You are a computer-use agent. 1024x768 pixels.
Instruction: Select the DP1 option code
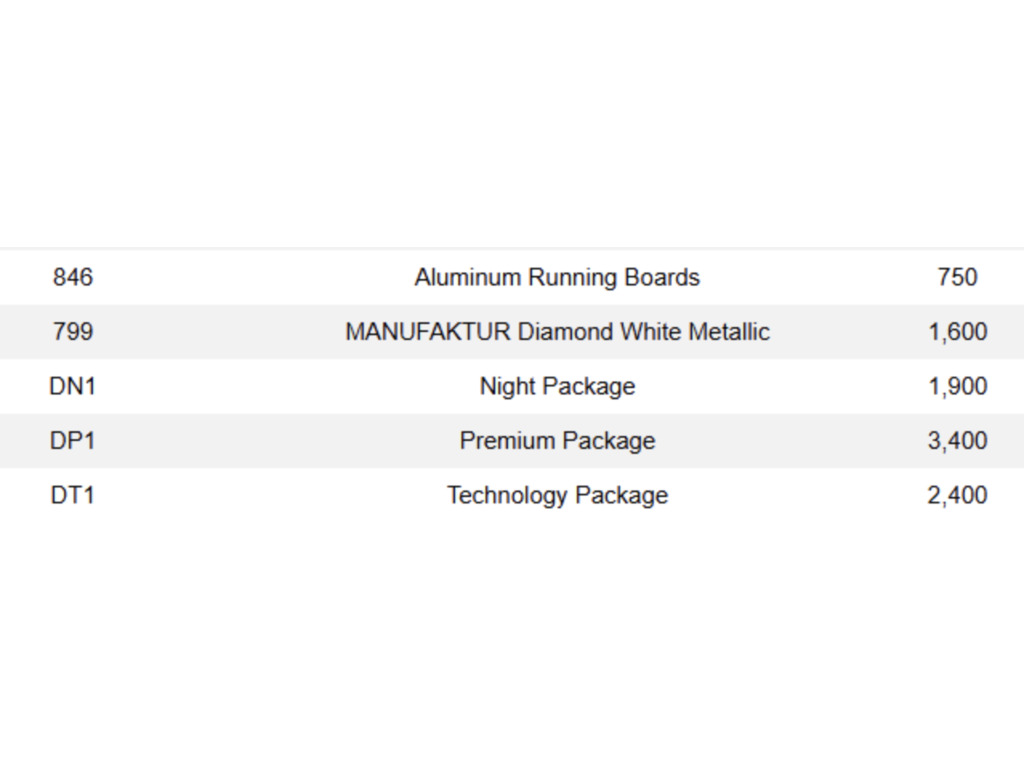point(72,441)
